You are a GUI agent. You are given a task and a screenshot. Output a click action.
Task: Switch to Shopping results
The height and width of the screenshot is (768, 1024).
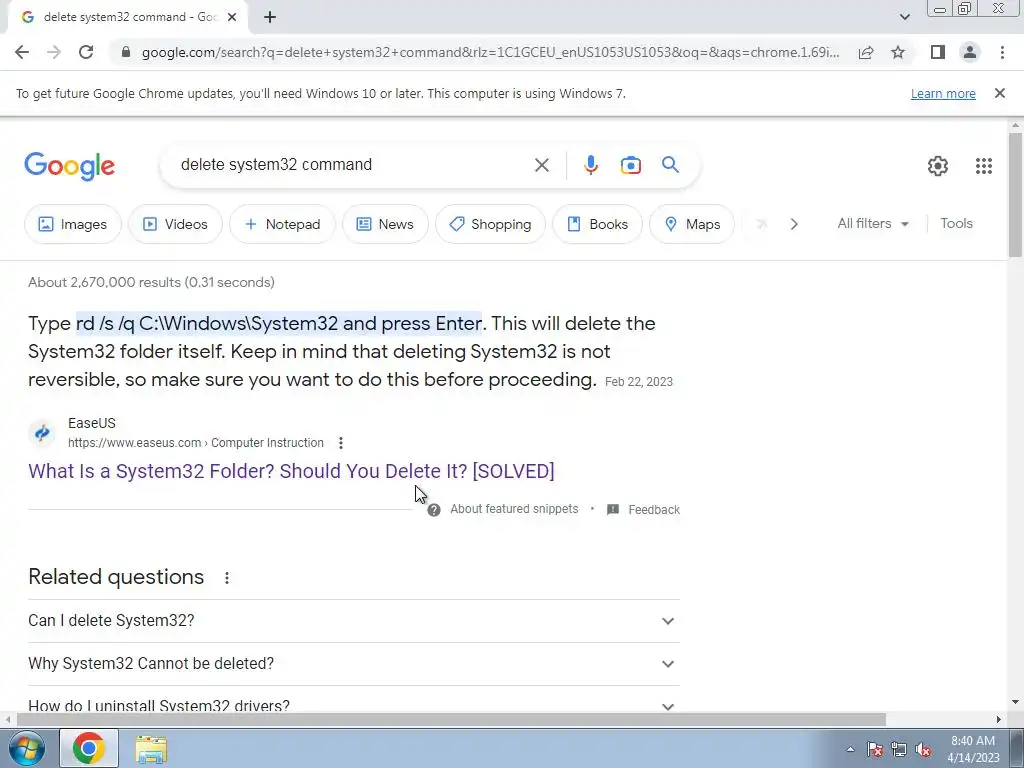coord(490,224)
